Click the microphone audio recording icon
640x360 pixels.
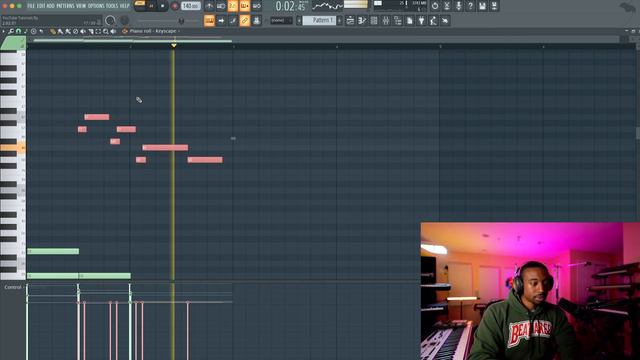[x=458, y=6]
